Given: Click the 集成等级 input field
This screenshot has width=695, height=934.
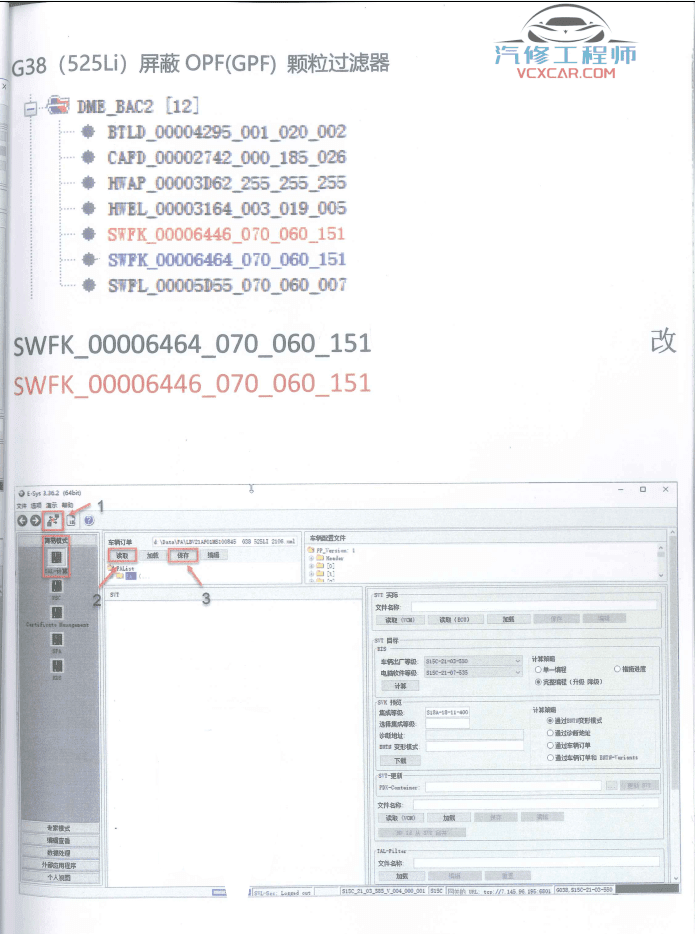Looking at the screenshot, I should (447, 712).
